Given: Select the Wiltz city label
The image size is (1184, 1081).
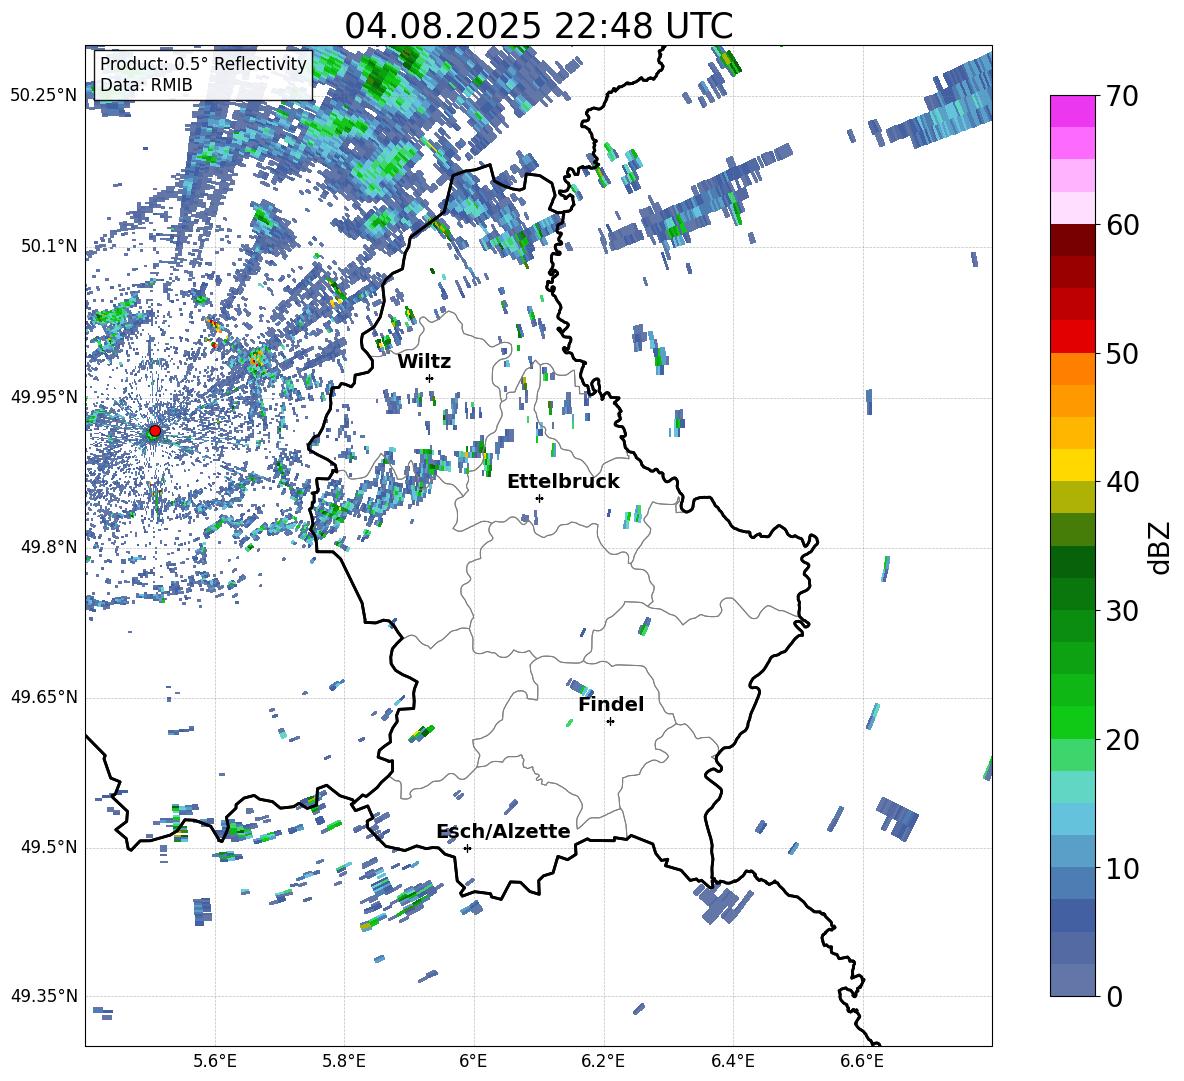Looking at the screenshot, I should (x=424, y=362).
